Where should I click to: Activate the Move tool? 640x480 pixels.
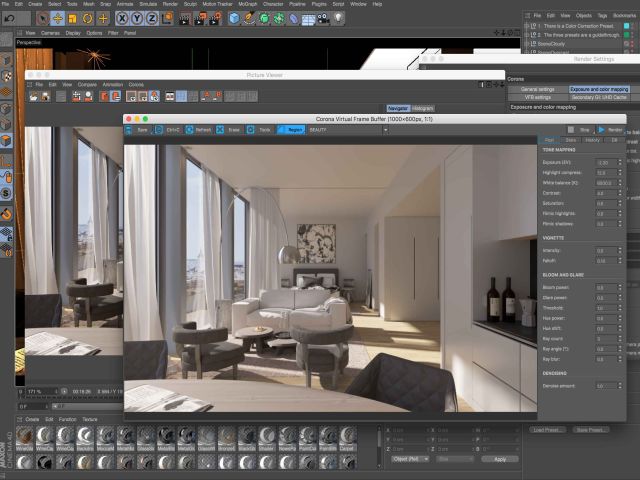[x=58, y=18]
